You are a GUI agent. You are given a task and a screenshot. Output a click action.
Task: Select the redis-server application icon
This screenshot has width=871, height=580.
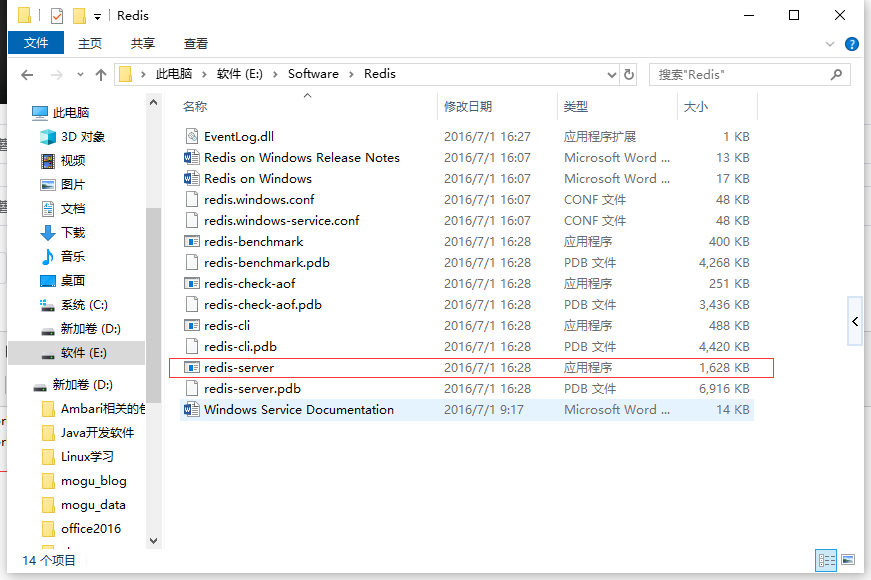(192, 367)
